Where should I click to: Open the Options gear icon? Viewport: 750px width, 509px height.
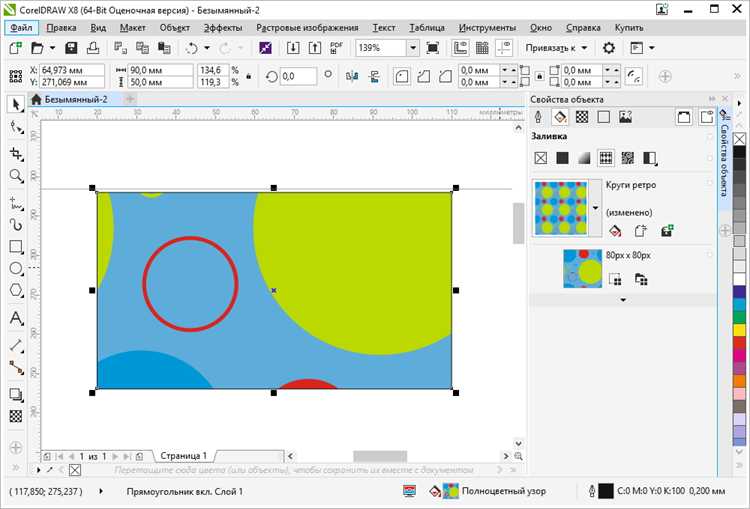[x=608, y=48]
